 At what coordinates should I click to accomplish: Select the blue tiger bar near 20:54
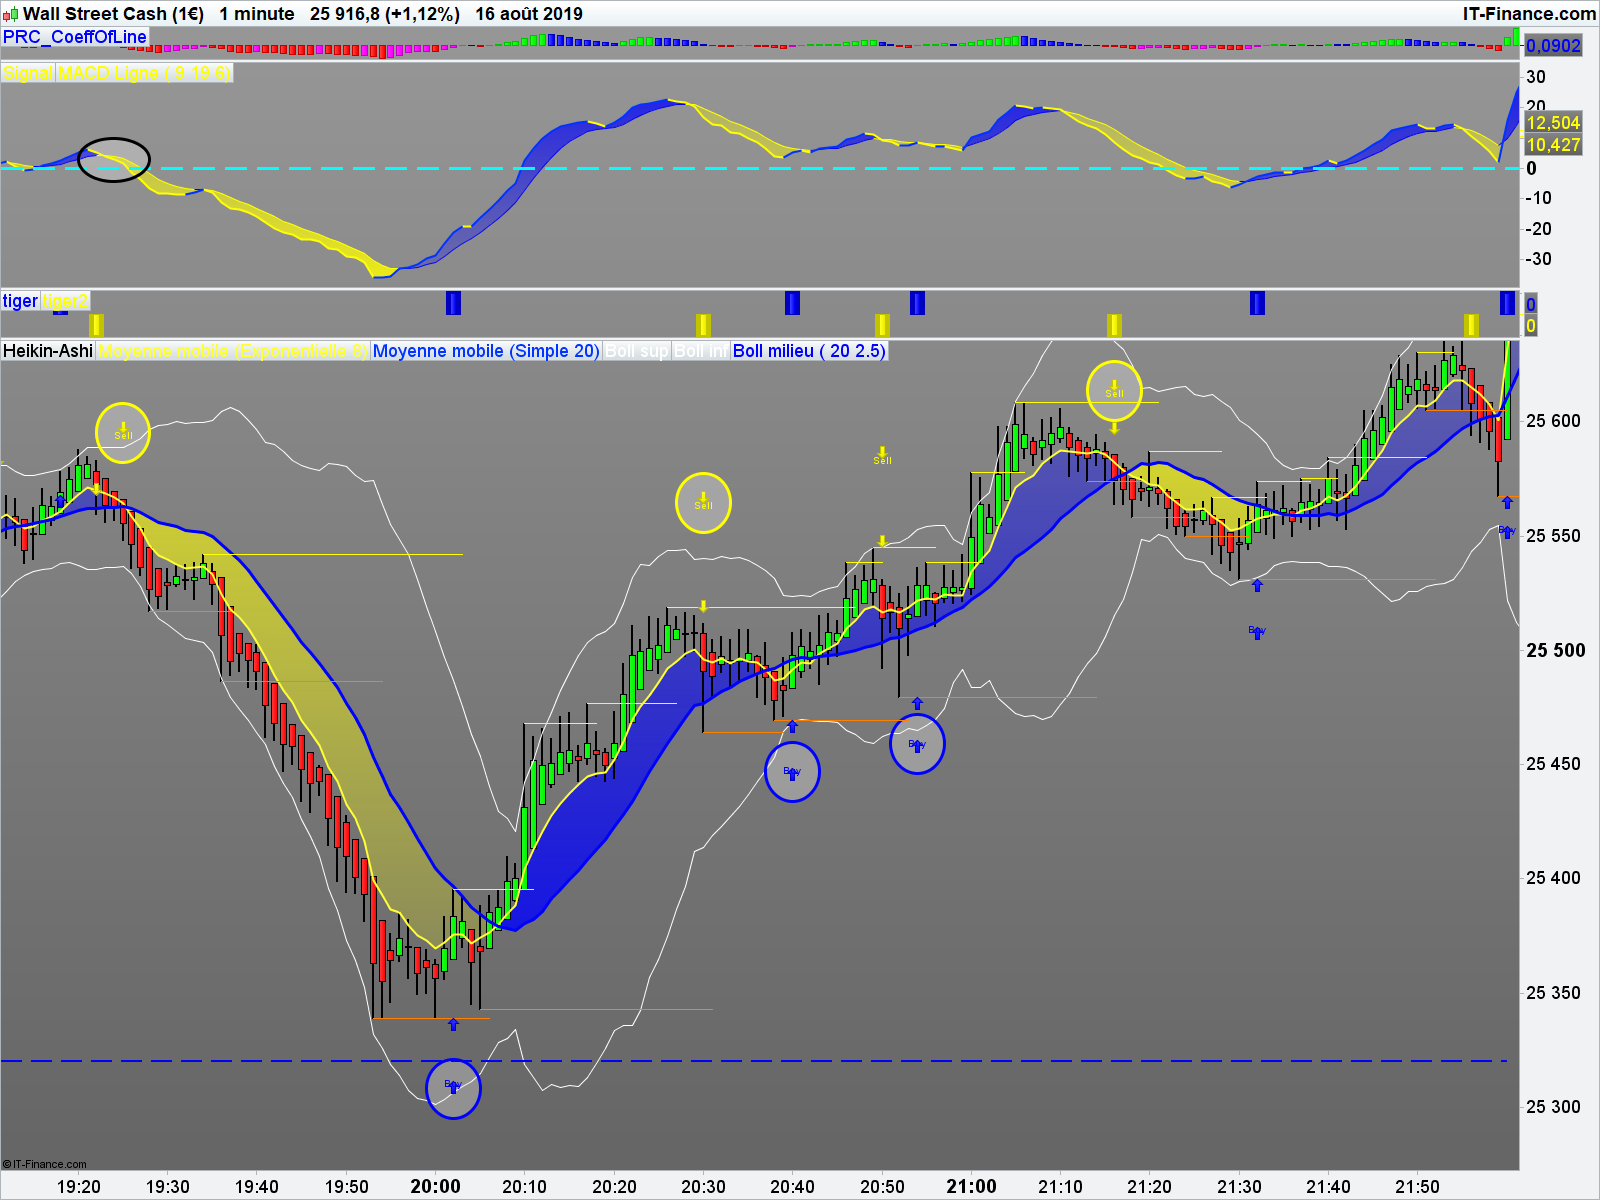pyautogui.click(x=917, y=303)
